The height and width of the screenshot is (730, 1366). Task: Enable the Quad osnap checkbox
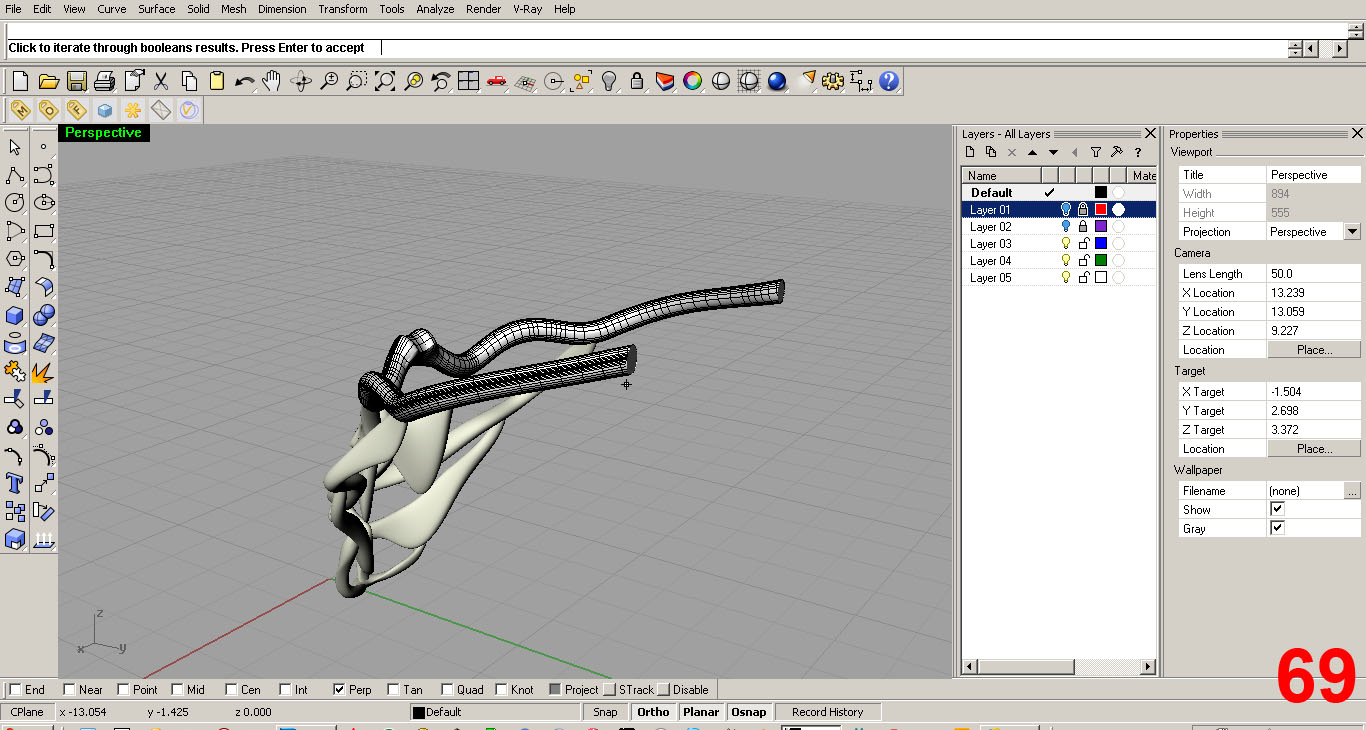447,689
